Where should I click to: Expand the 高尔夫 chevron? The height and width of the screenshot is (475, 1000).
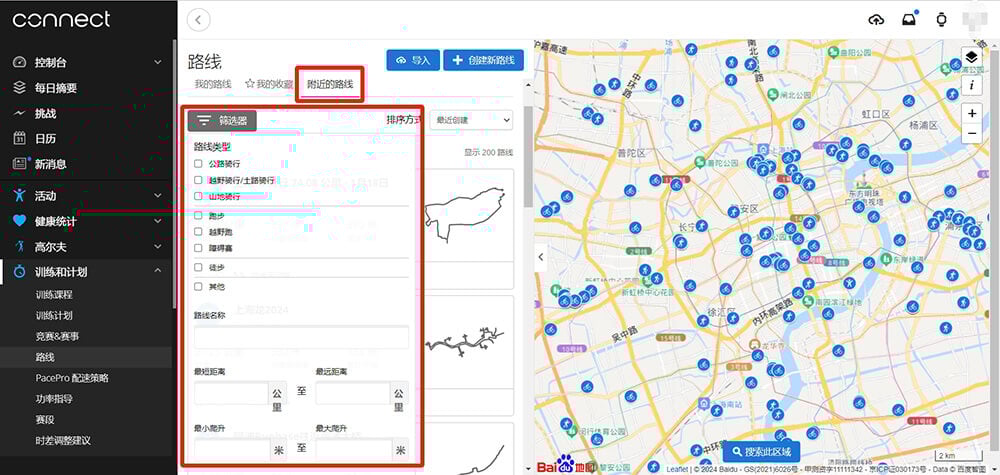(x=158, y=247)
